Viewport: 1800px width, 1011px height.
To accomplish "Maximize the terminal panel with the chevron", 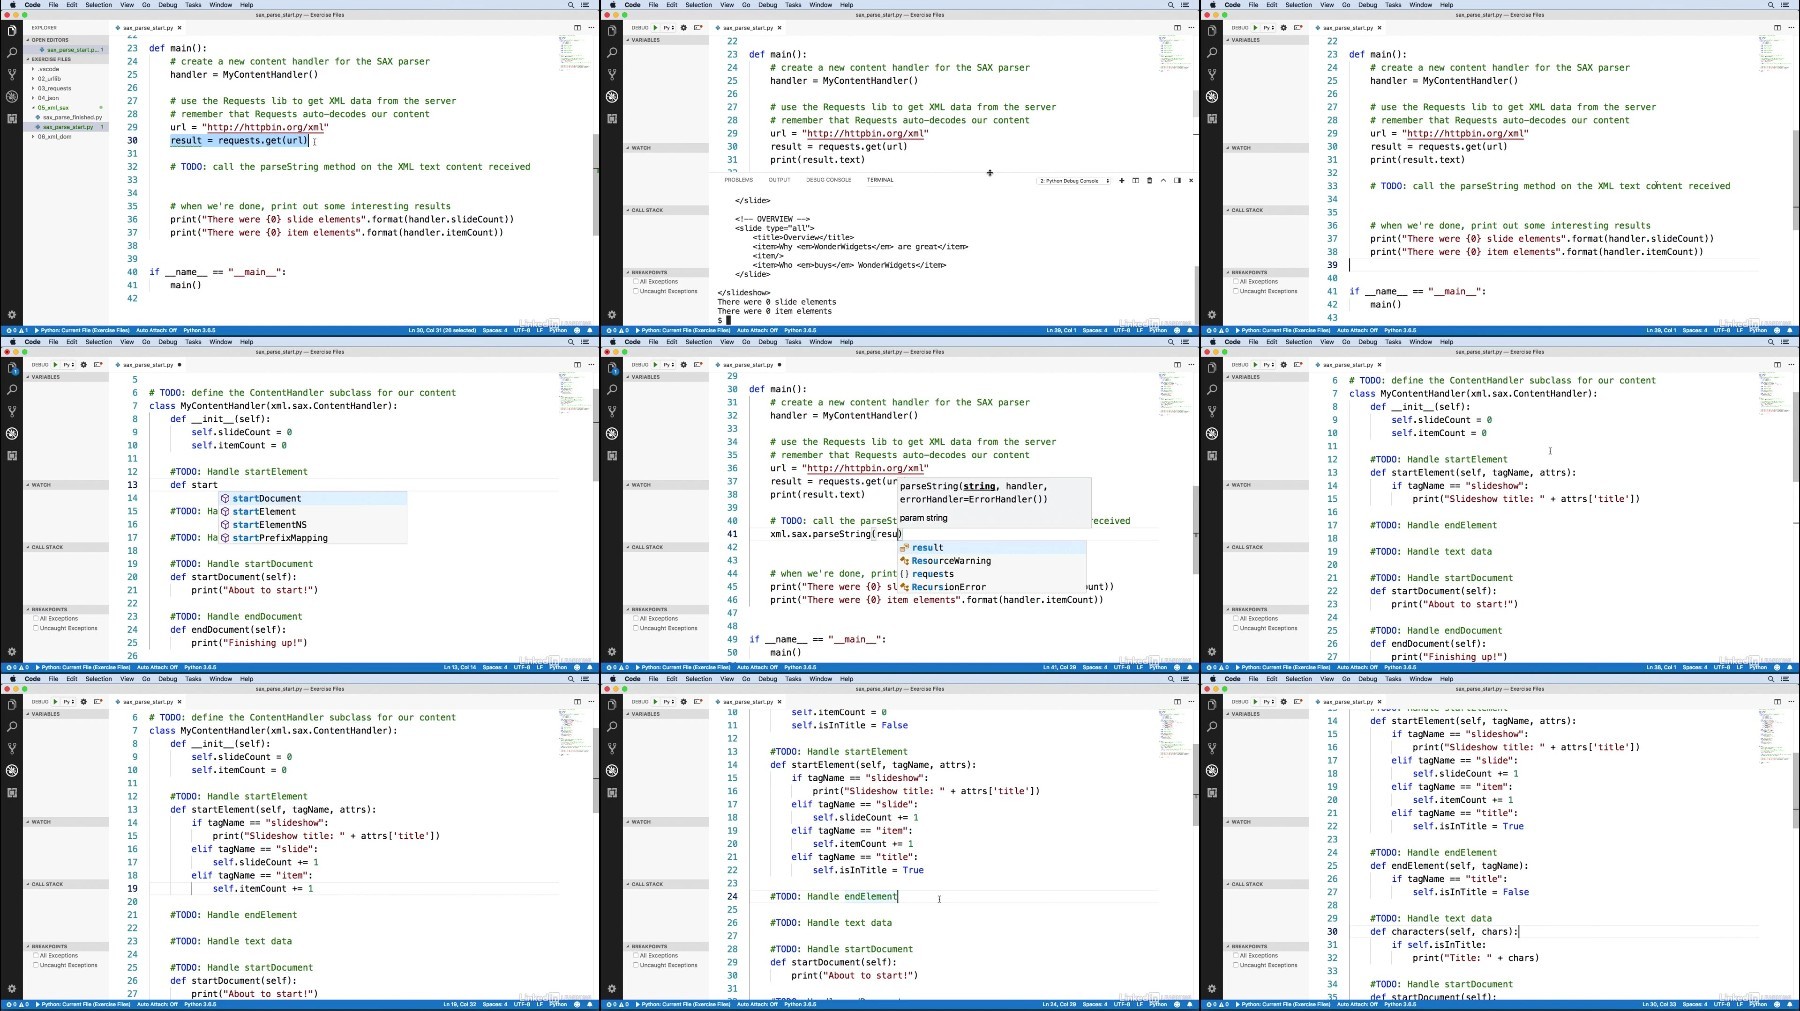I will (1163, 181).
